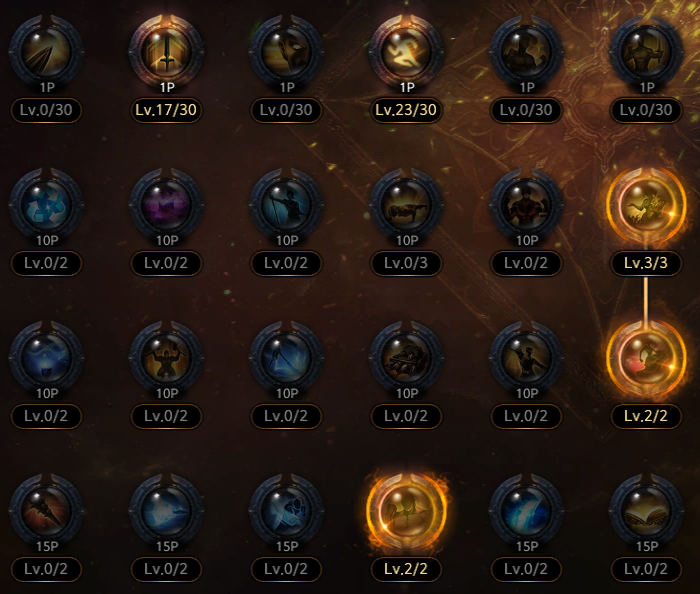
Task: Click the glowing skill orb at Lv.3/3
Action: 646,205
